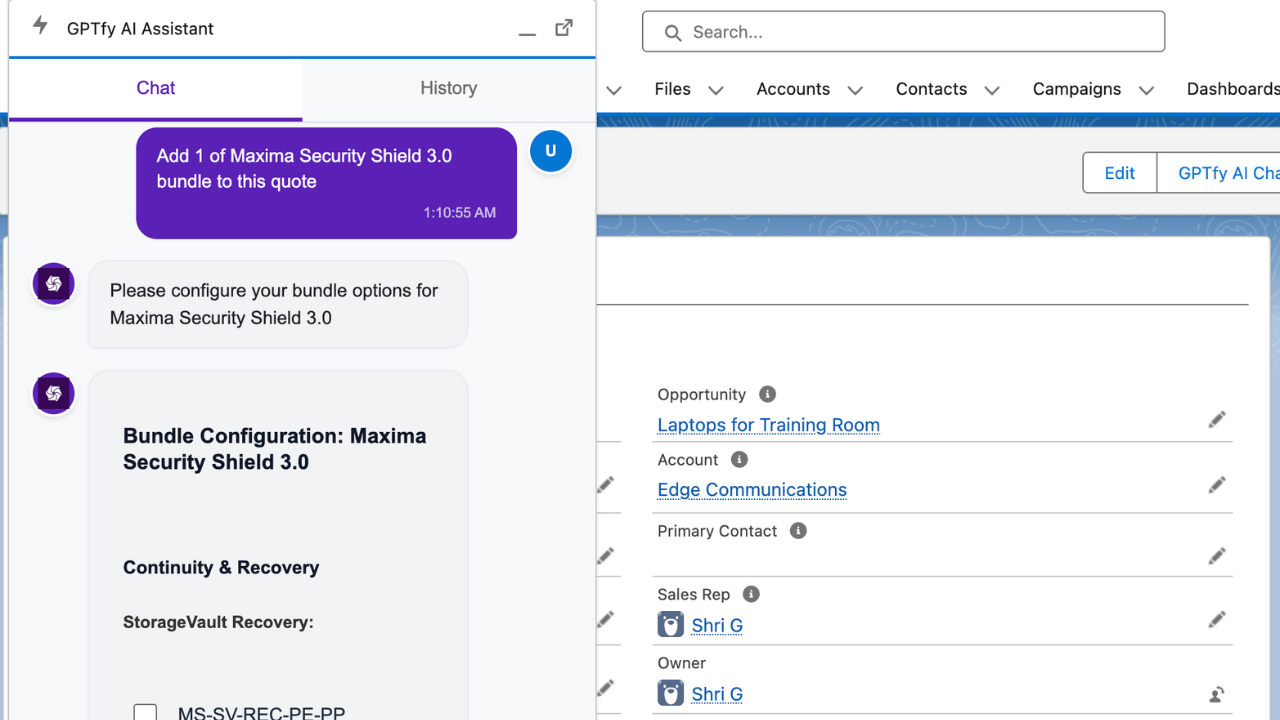The image size is (1280, 720).
Task: Click the Edit button on the record
Action: (1118, 172)
